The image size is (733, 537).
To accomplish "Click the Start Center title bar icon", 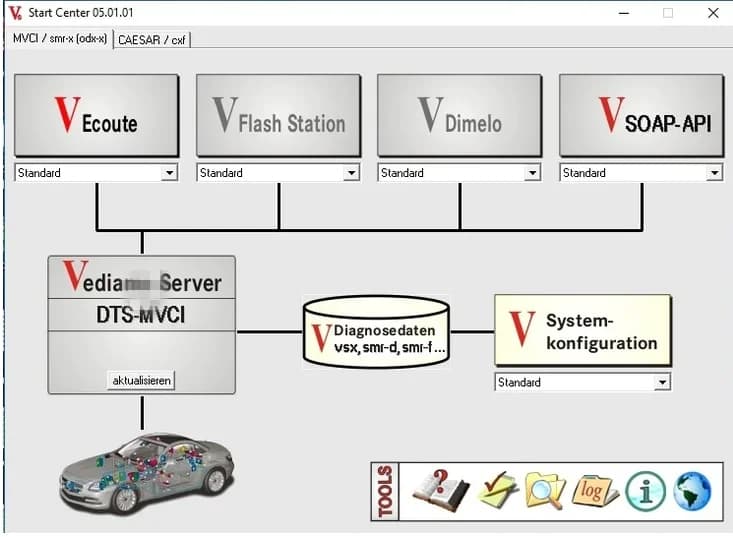I will [15, 13].
